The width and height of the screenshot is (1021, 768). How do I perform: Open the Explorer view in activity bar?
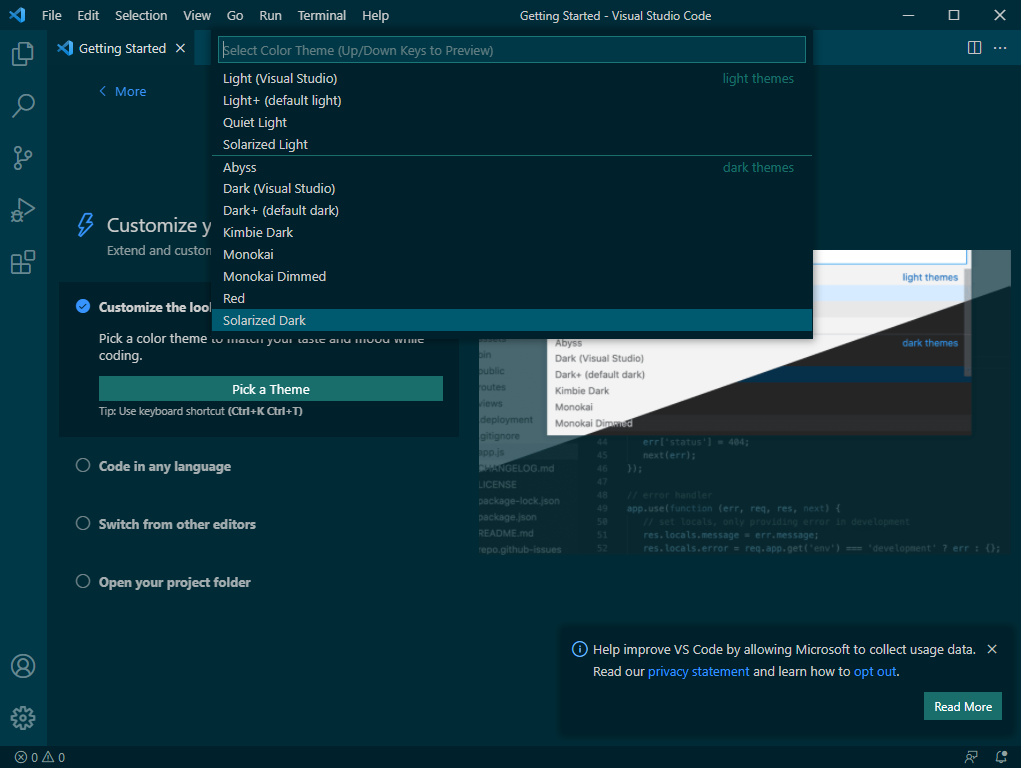click(23, 53)
